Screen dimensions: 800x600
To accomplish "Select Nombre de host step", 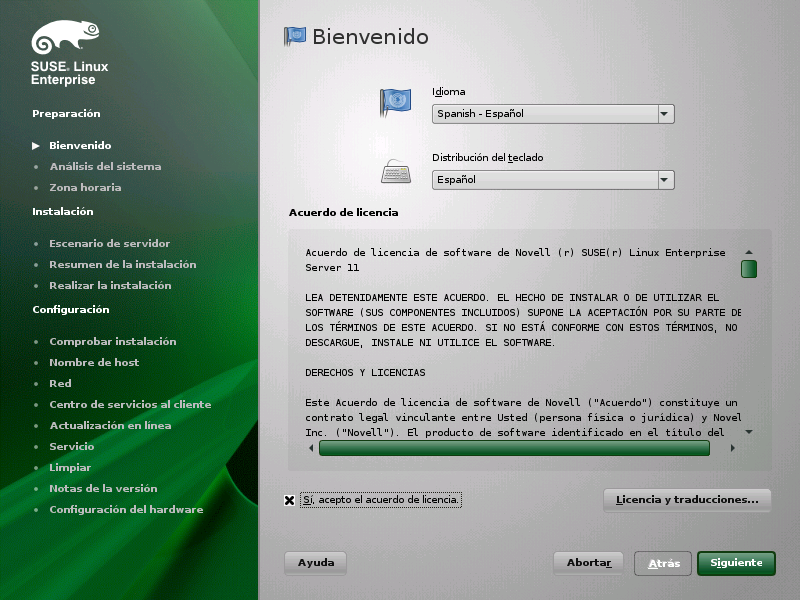I will tap(94, 362).
